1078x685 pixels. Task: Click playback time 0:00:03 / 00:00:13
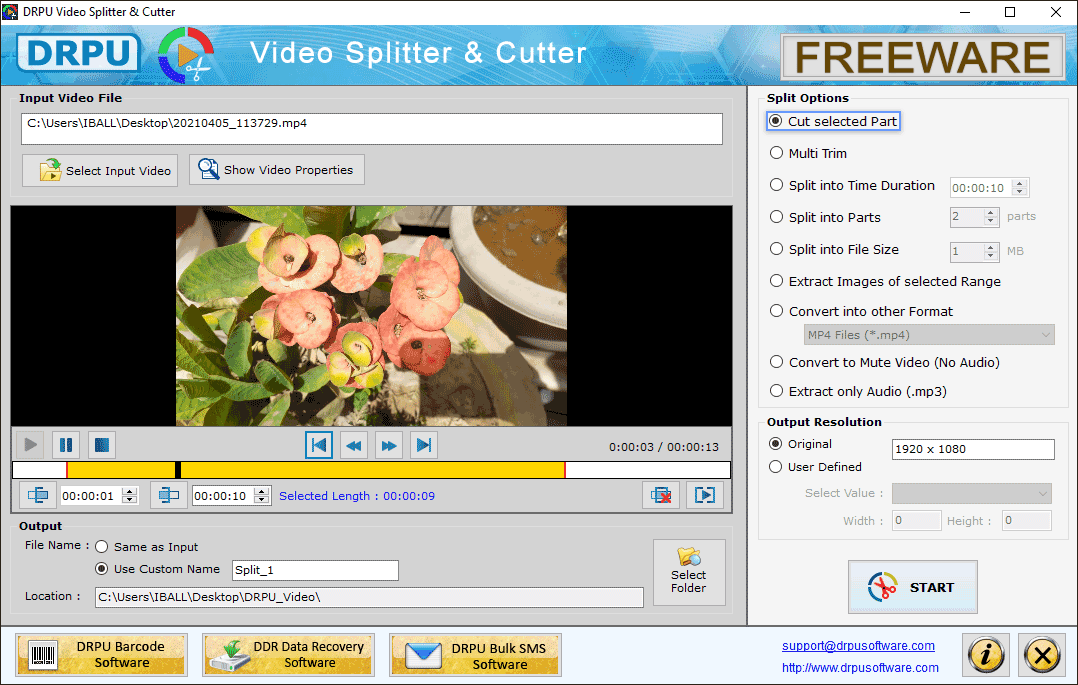663,447
